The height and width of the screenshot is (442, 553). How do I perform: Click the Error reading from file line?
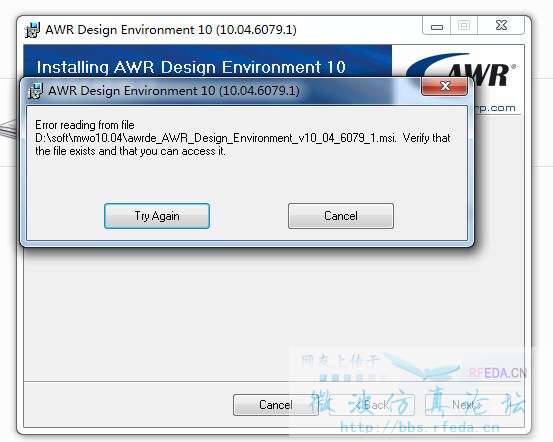click(85, 125)
